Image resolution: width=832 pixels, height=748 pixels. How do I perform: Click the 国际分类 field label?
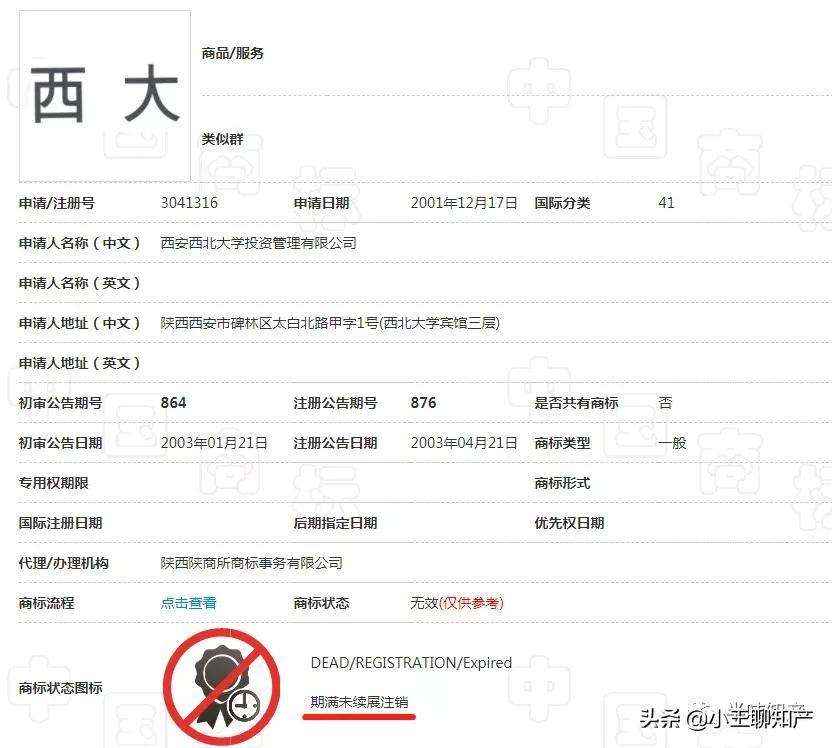pos(562,203)
